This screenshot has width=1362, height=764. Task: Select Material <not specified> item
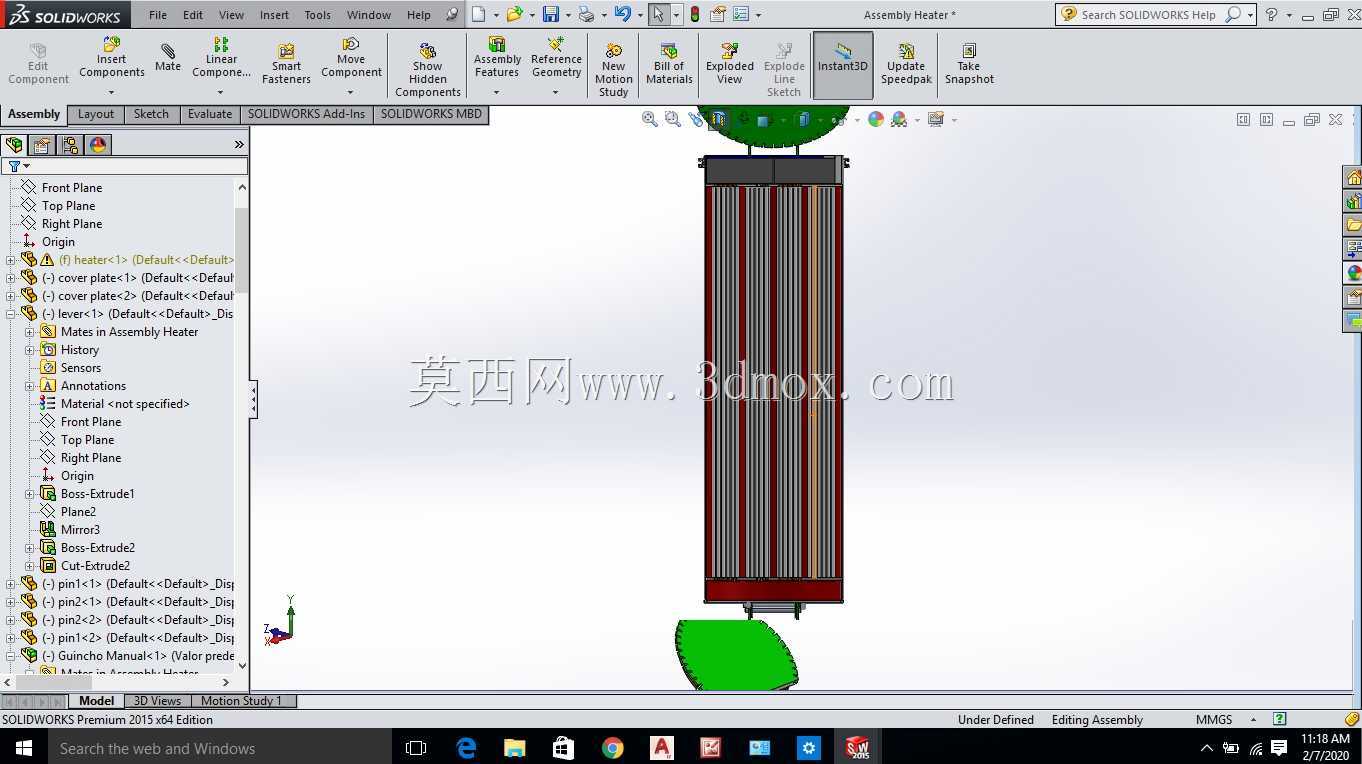pyautogui.click(x=125, y=404)
